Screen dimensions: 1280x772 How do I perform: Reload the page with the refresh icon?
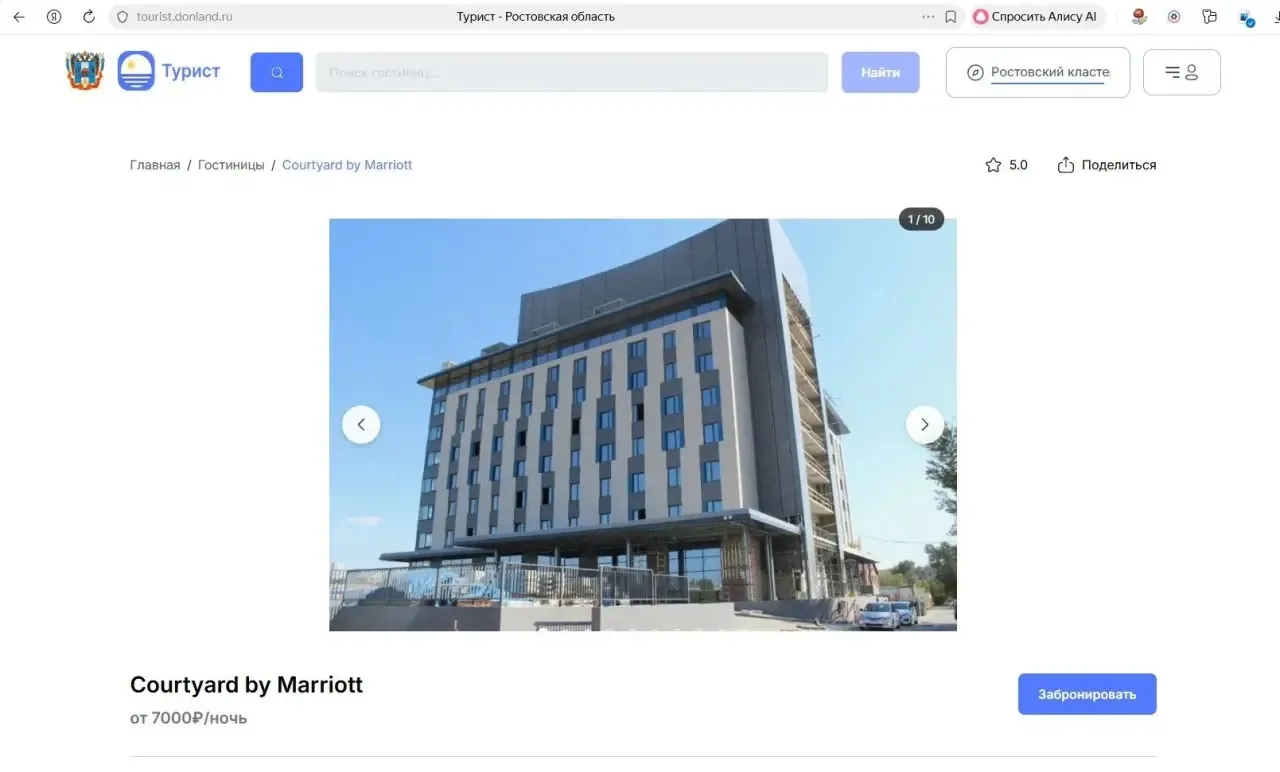tap(88, 17)
